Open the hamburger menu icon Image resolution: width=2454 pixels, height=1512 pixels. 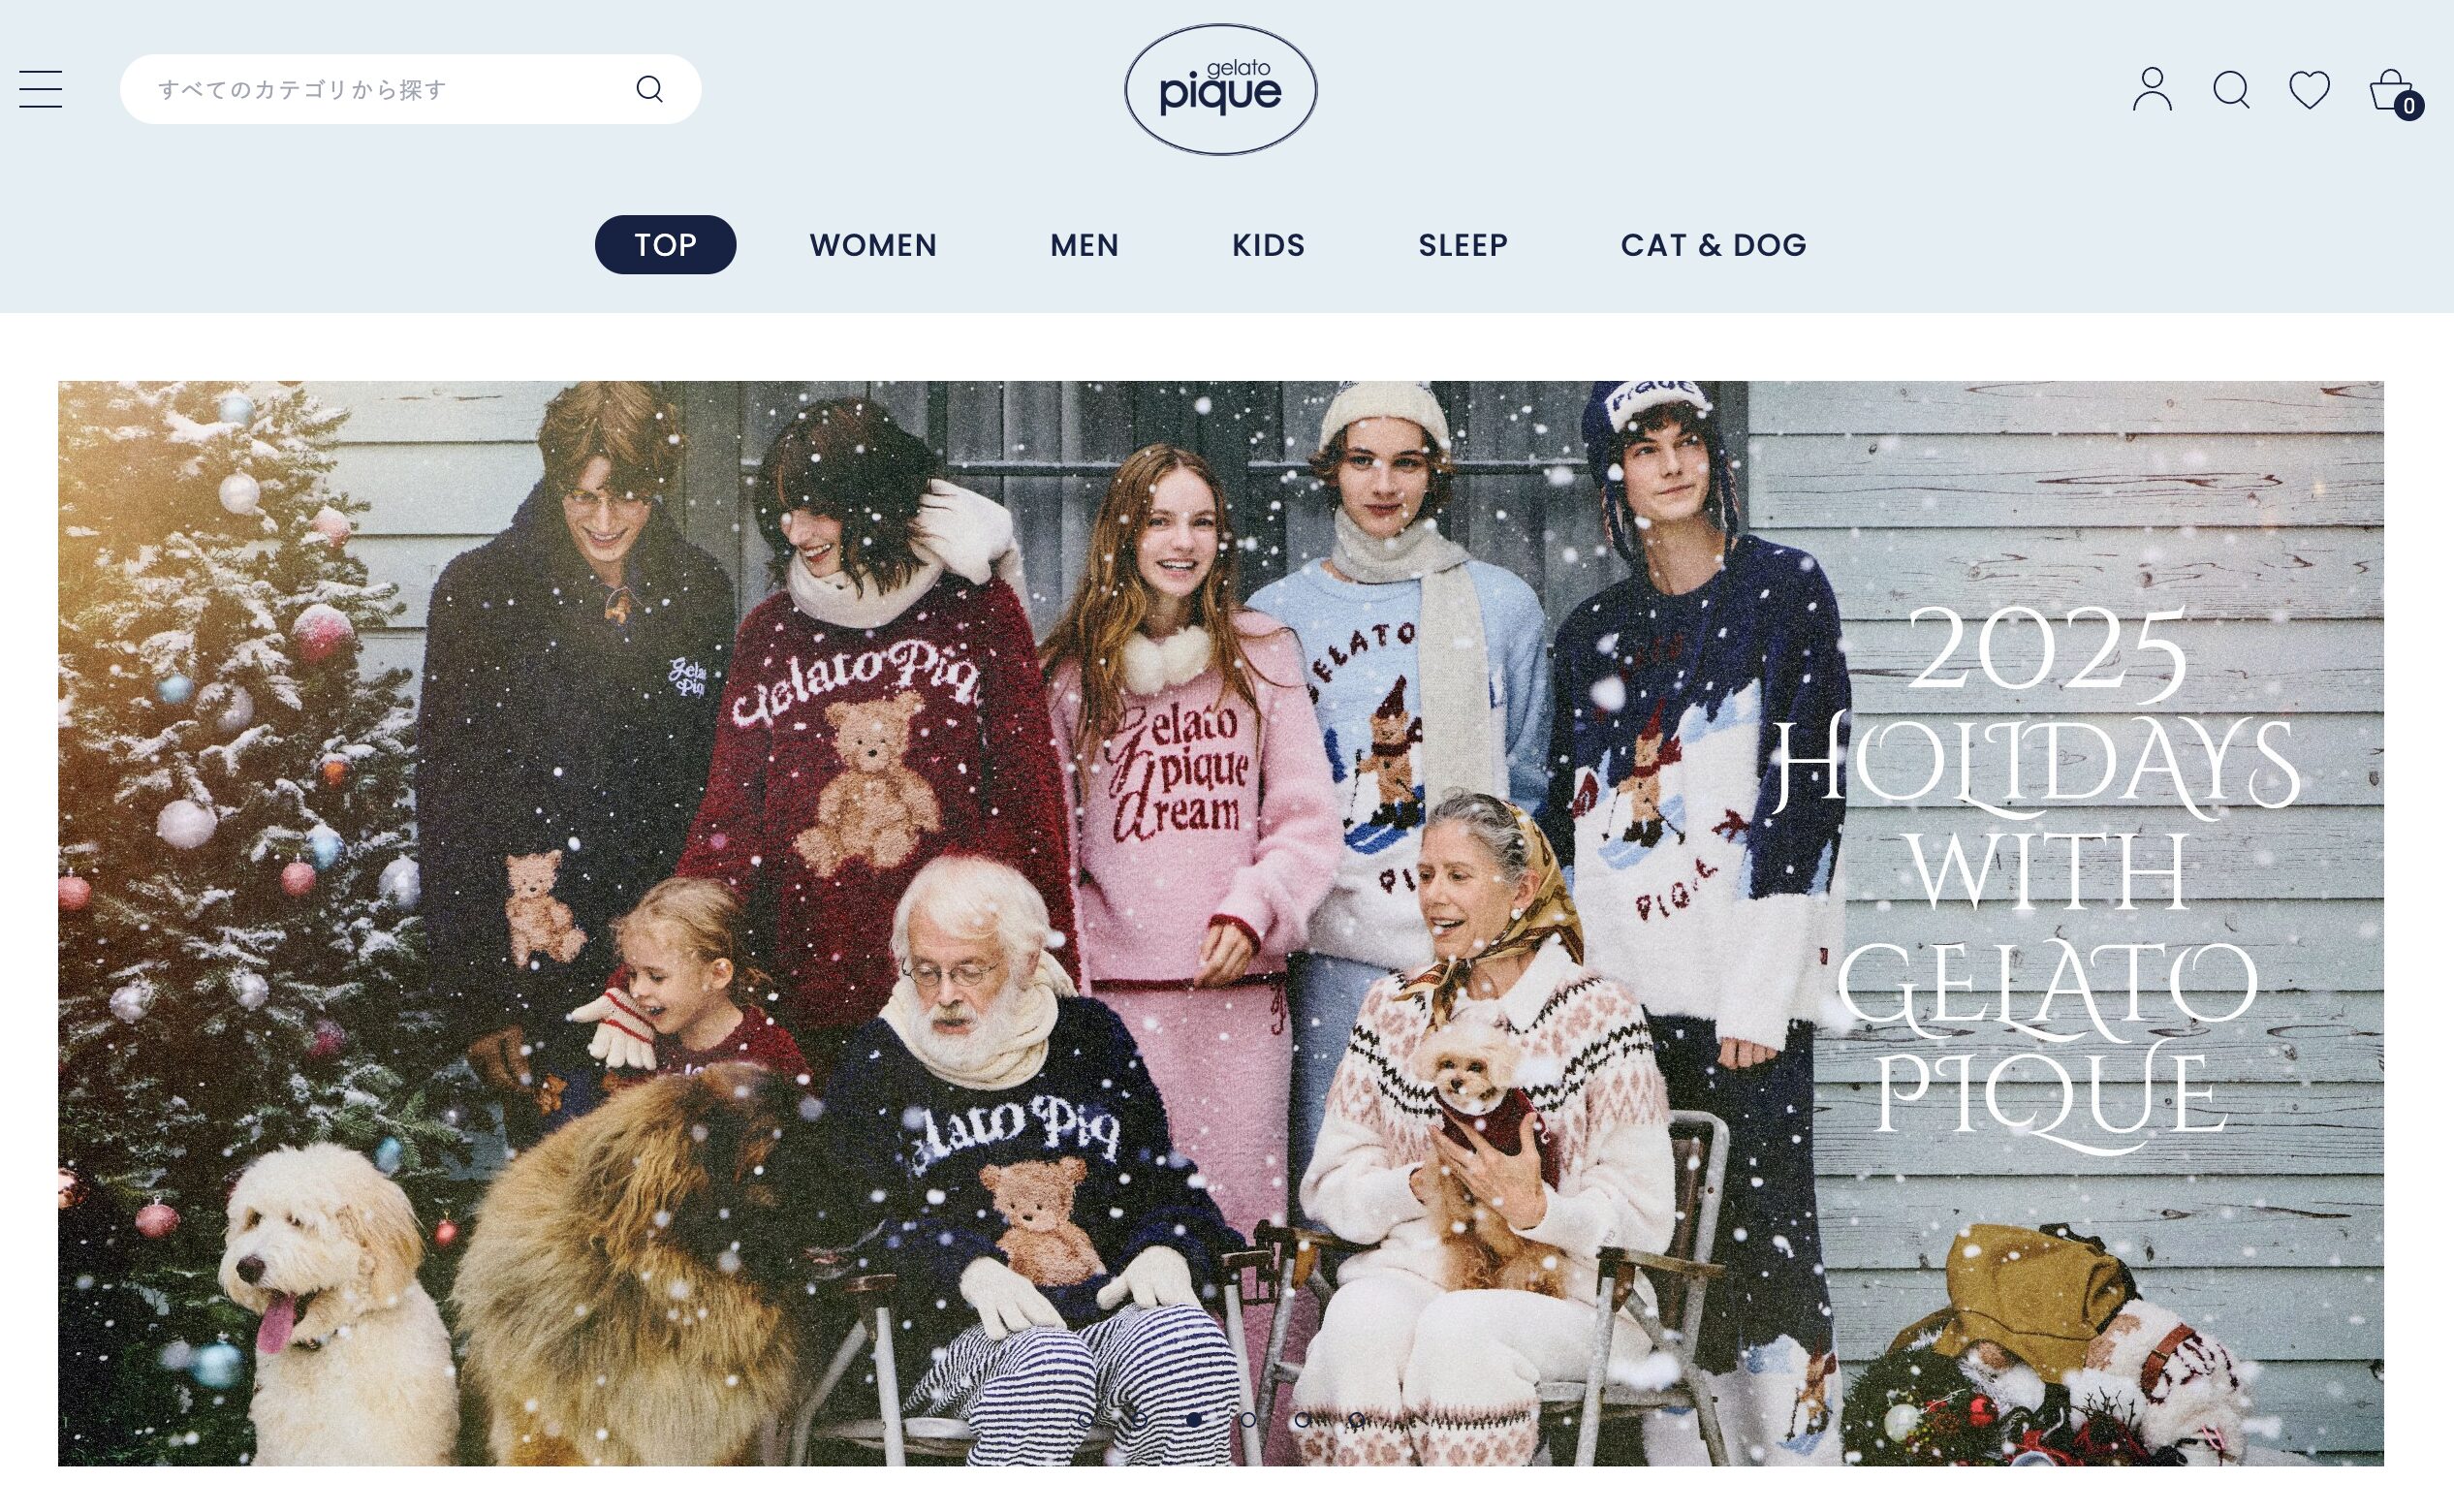click(41, 89)
